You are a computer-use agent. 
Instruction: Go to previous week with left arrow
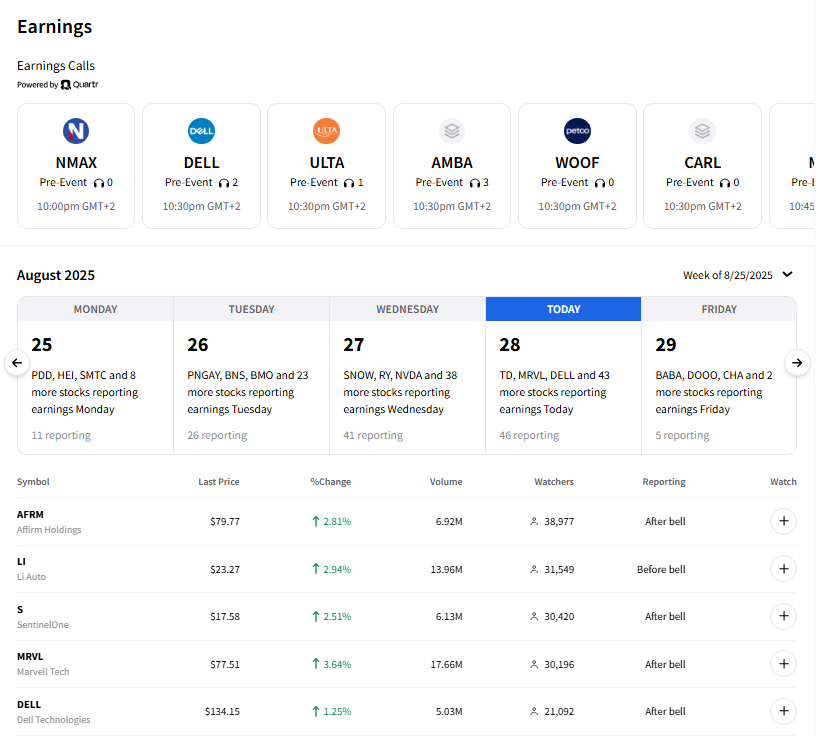[x=17, y=362]
